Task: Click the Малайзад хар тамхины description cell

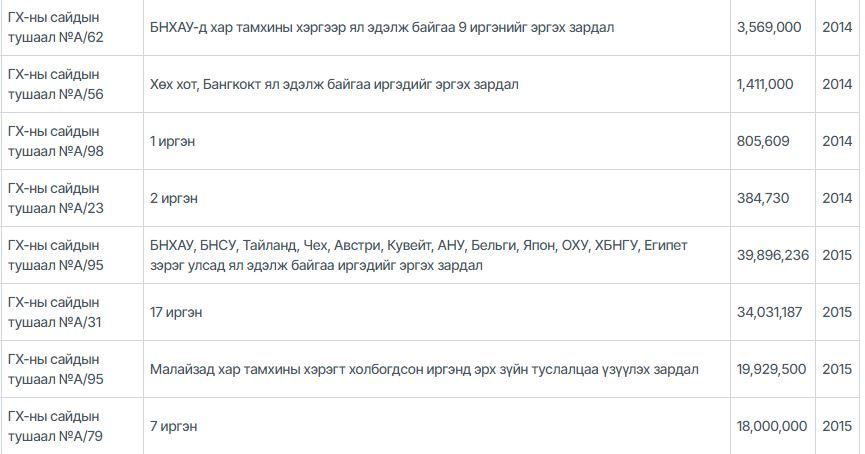Action: pyautogui.click(x=424, y=370)
